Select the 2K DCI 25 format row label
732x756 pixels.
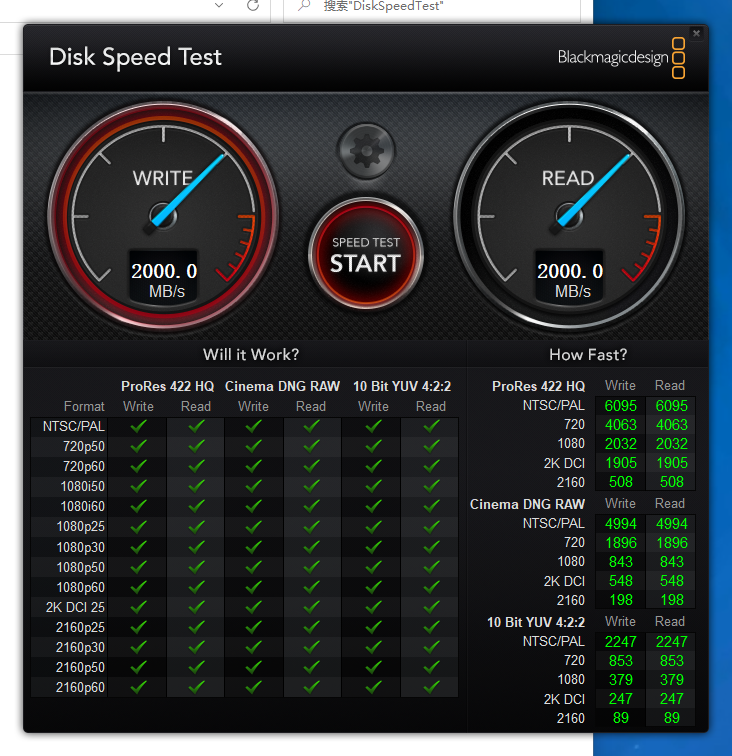click(x=75, y=607)
